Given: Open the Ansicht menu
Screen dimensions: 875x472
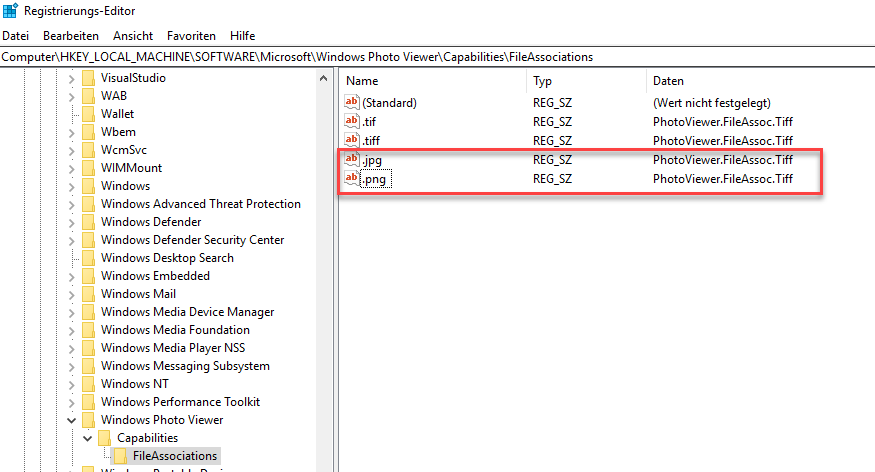Looking at the screenshot, I should coord(133,36).
